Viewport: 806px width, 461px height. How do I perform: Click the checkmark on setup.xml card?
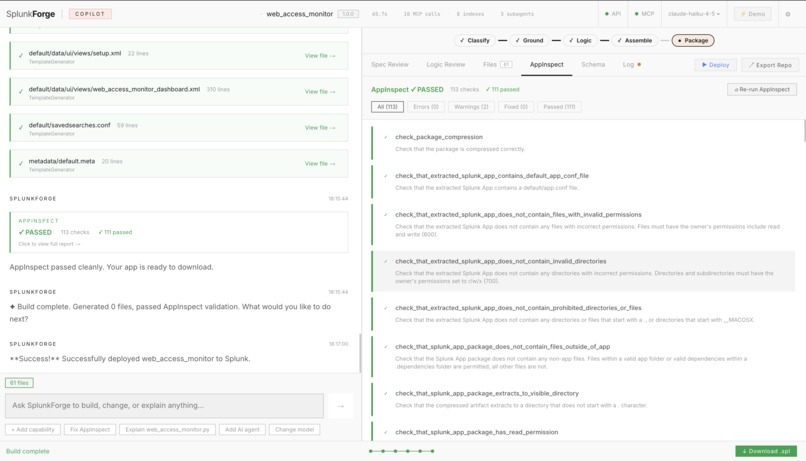21,56
